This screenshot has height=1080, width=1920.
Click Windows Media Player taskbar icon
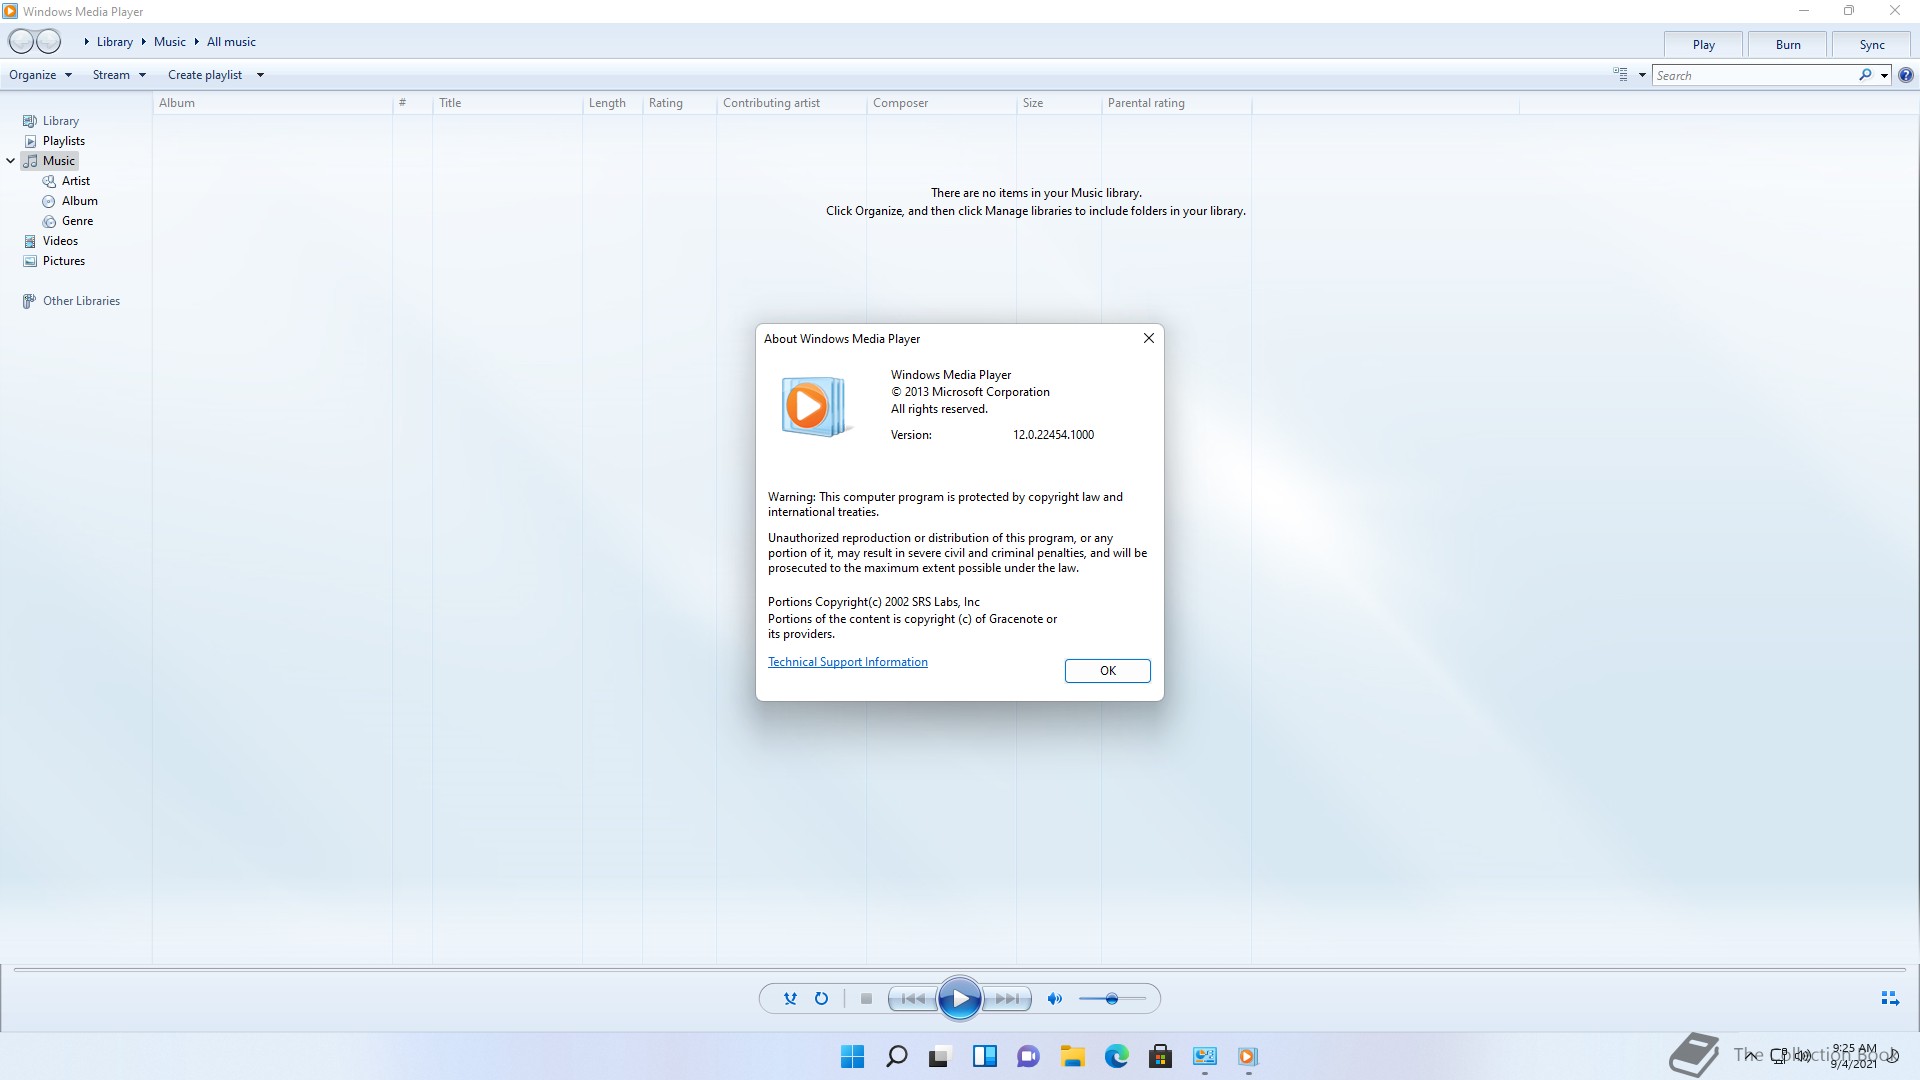point(1248,1056)
